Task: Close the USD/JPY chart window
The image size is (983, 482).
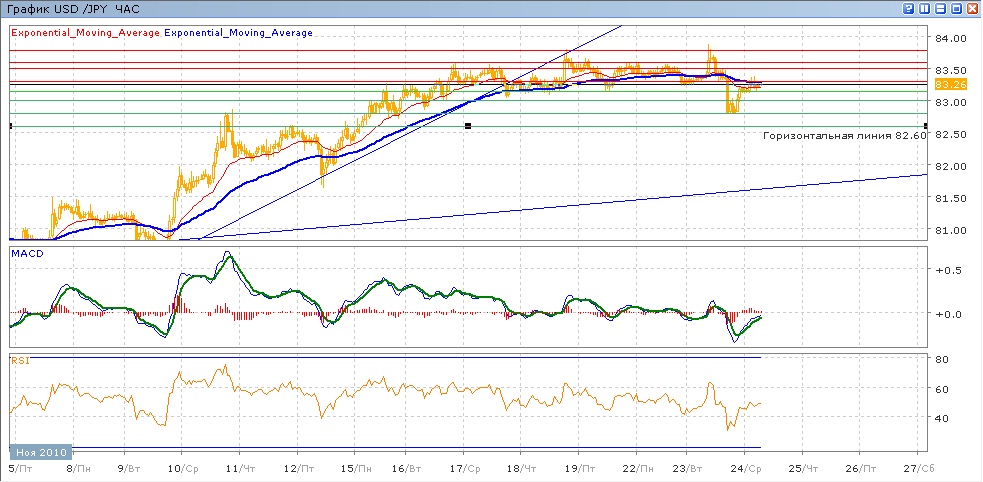Action: click(973, 7)
